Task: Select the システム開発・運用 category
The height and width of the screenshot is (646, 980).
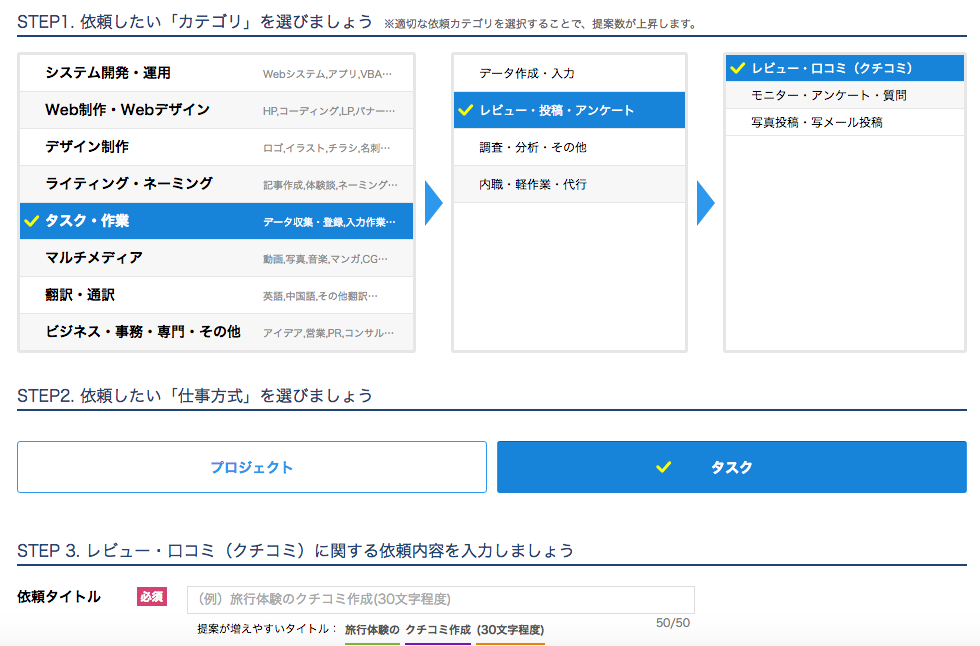Action: point(216,73)
